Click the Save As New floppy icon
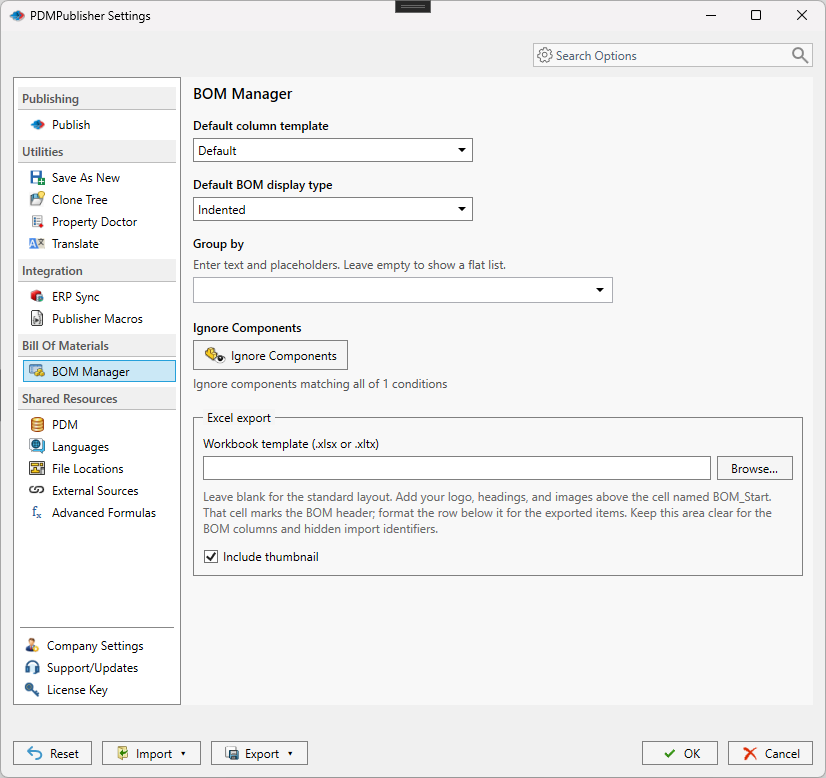Screen dimensions: 826x778 [x=37, y=178]
